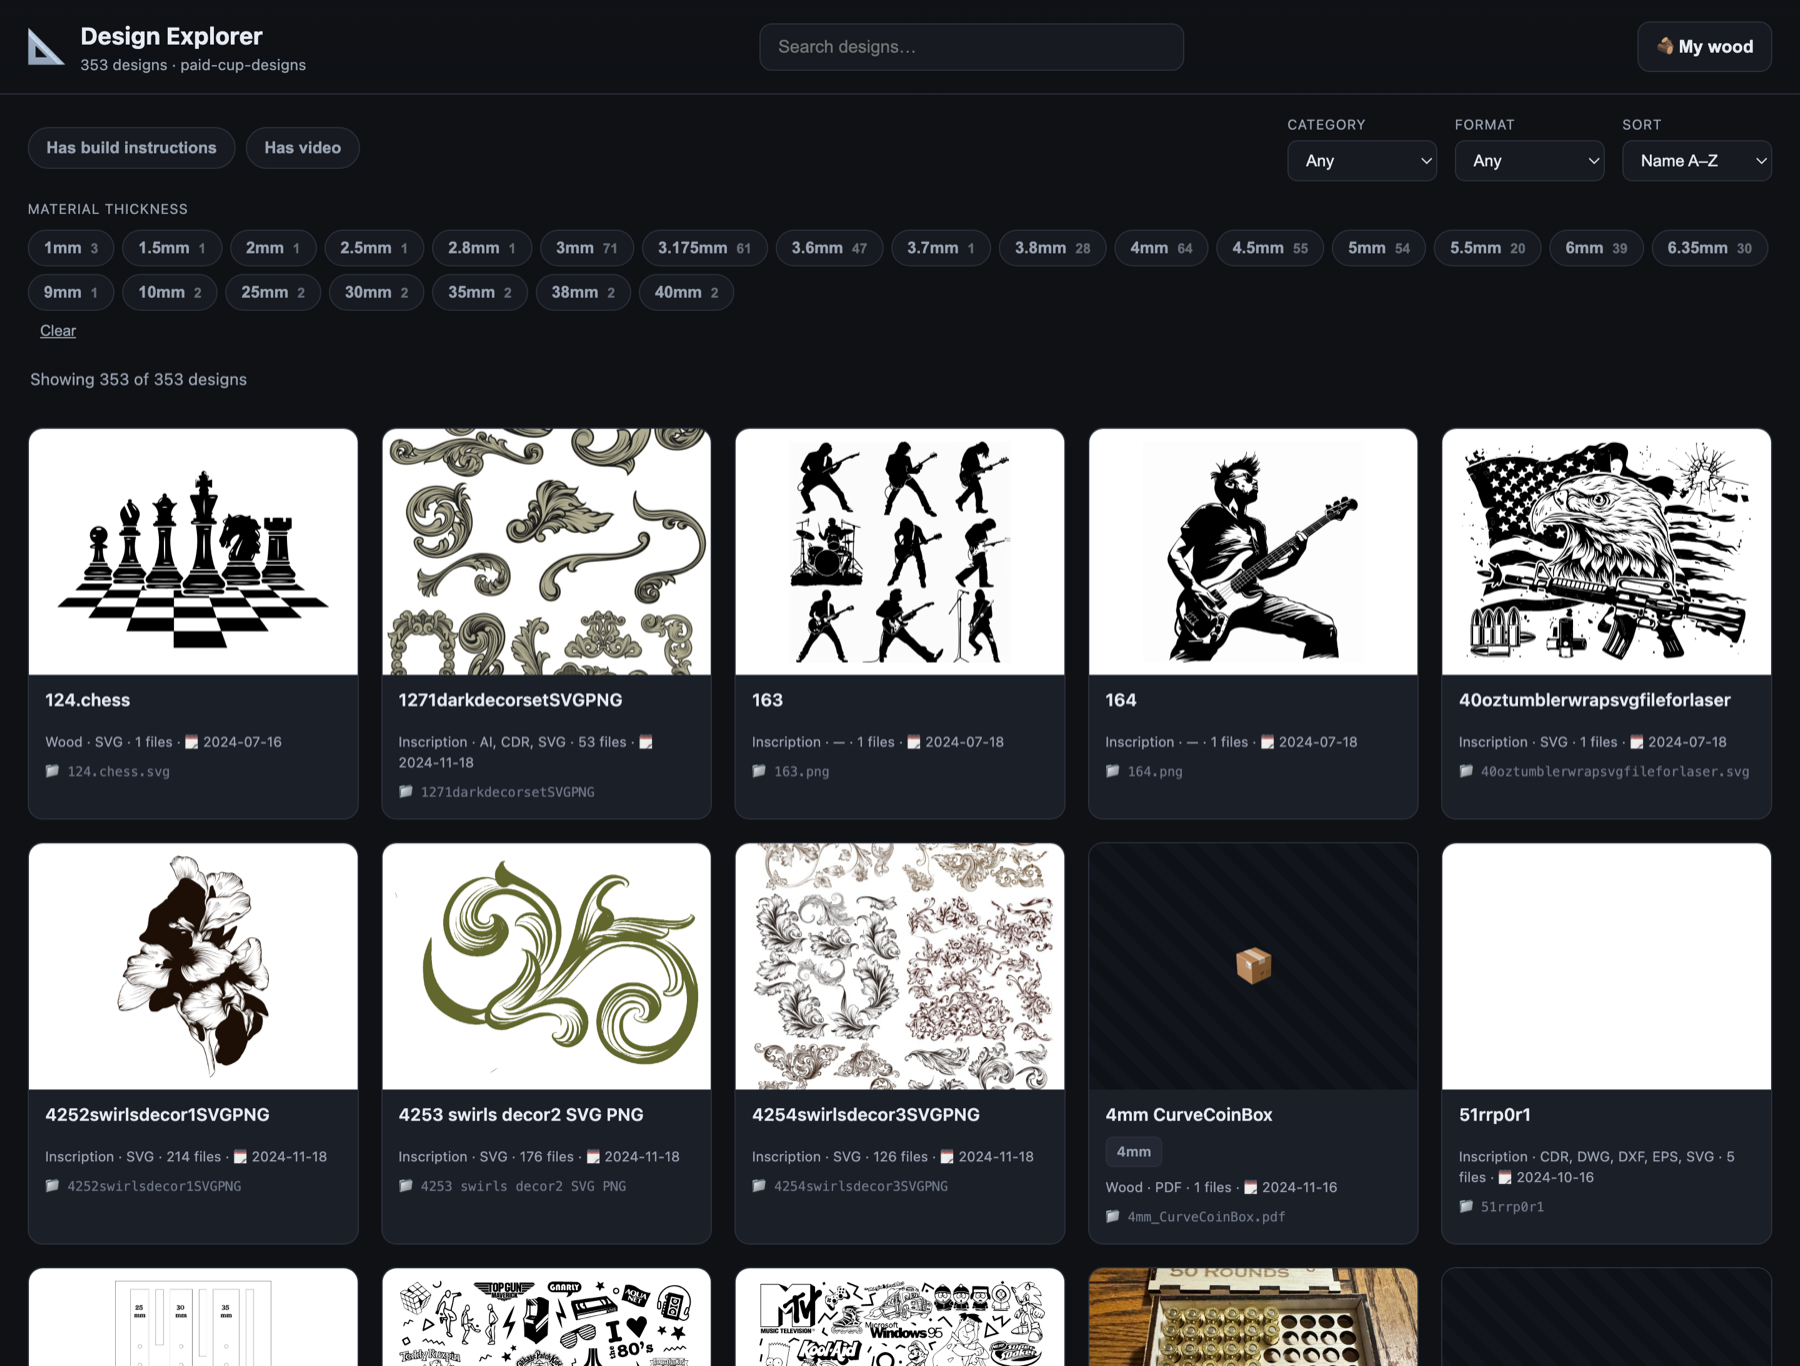This screenshot has height=1366, width=1800.
Task: Click the 124.chess design title
Action: click(87, 700)
